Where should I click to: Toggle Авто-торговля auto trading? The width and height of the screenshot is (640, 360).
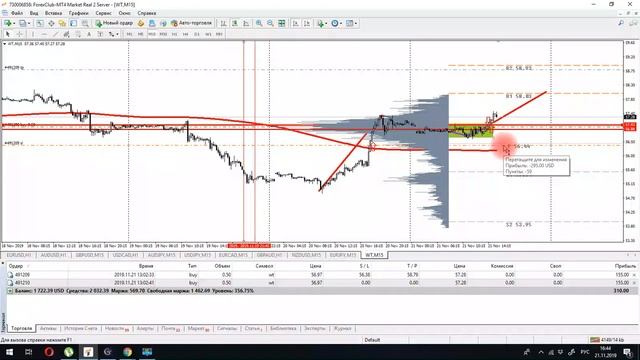pyautogui.click(x=192, y=23)
